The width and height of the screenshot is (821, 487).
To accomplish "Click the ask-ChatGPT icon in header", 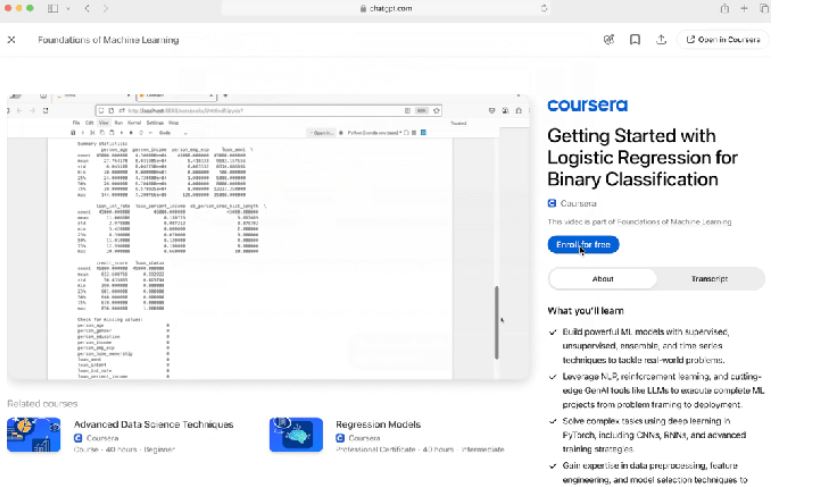I will 608,40.
